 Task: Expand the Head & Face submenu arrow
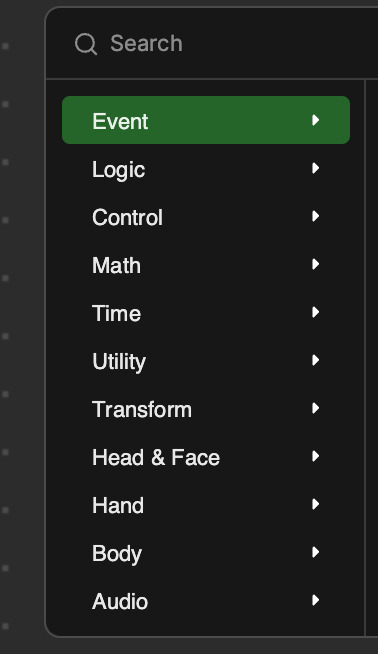point(315,456)
